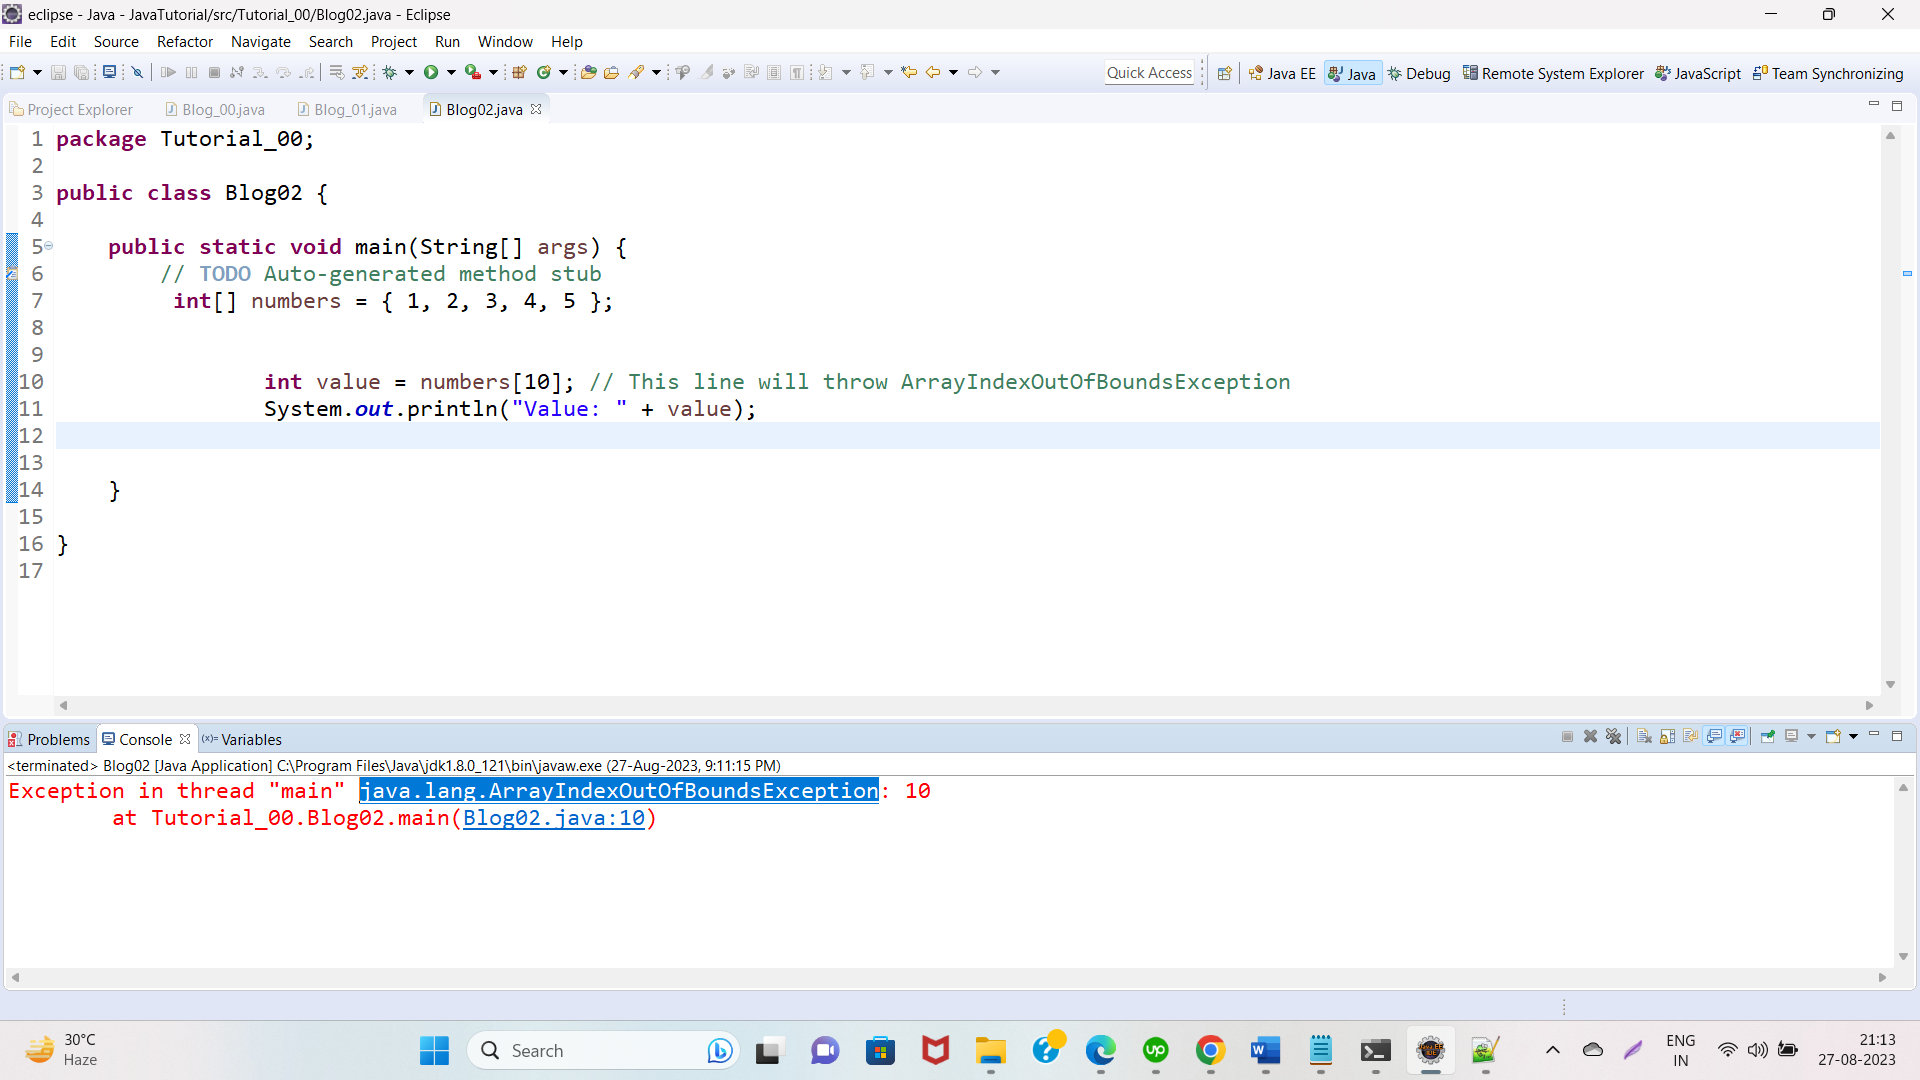The image size is (1920, 1080).
Task: Toggle Pin Console button
Action: 1767,736
